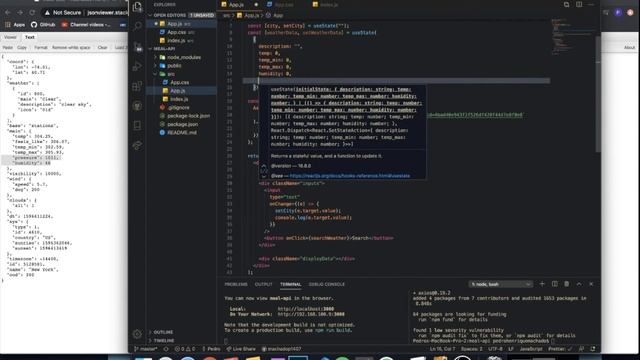Image resolution: width=640 pixels, height=360 pixels.
Task: Split the terminal panel
Action: [554, 284]
